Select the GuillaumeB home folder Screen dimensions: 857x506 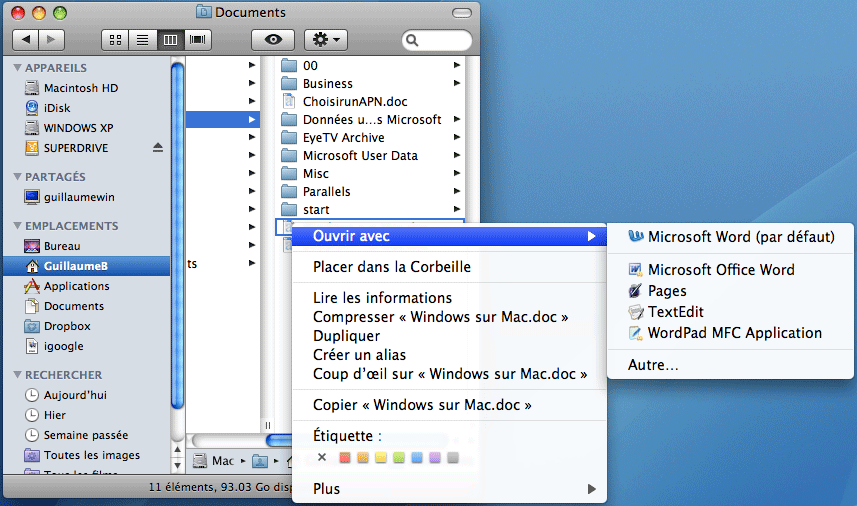click(86, 266)
